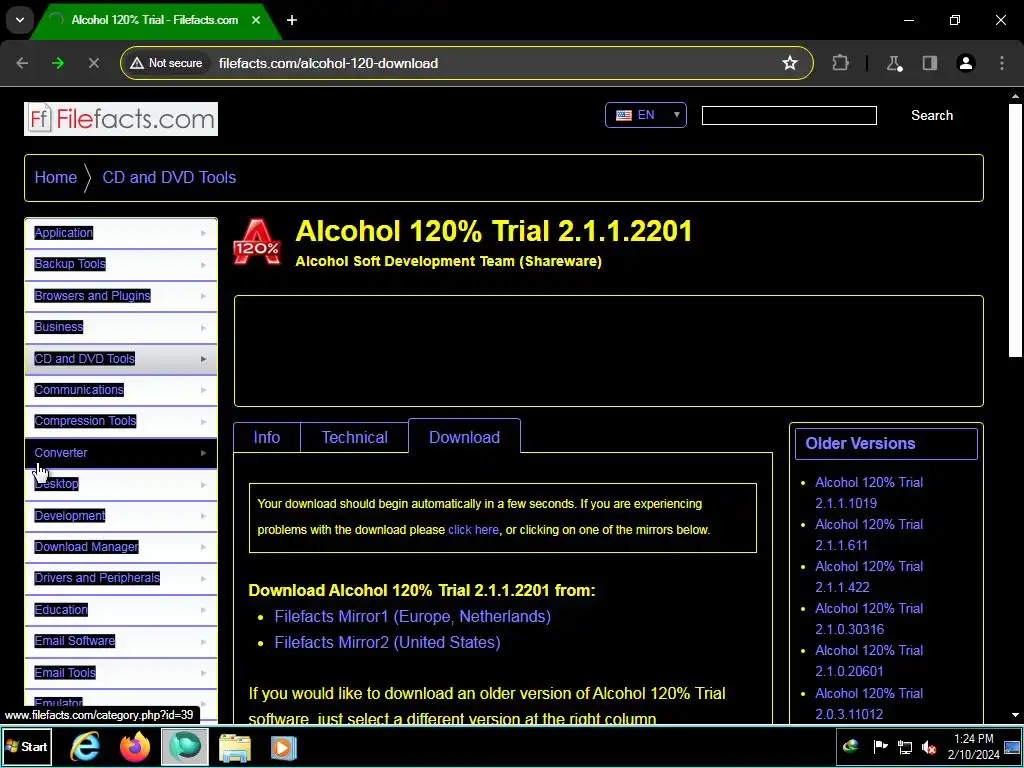Open CD and DVD Tools breadcrumb link
This screenshot has width=1024, height=768.
[169, 178]
